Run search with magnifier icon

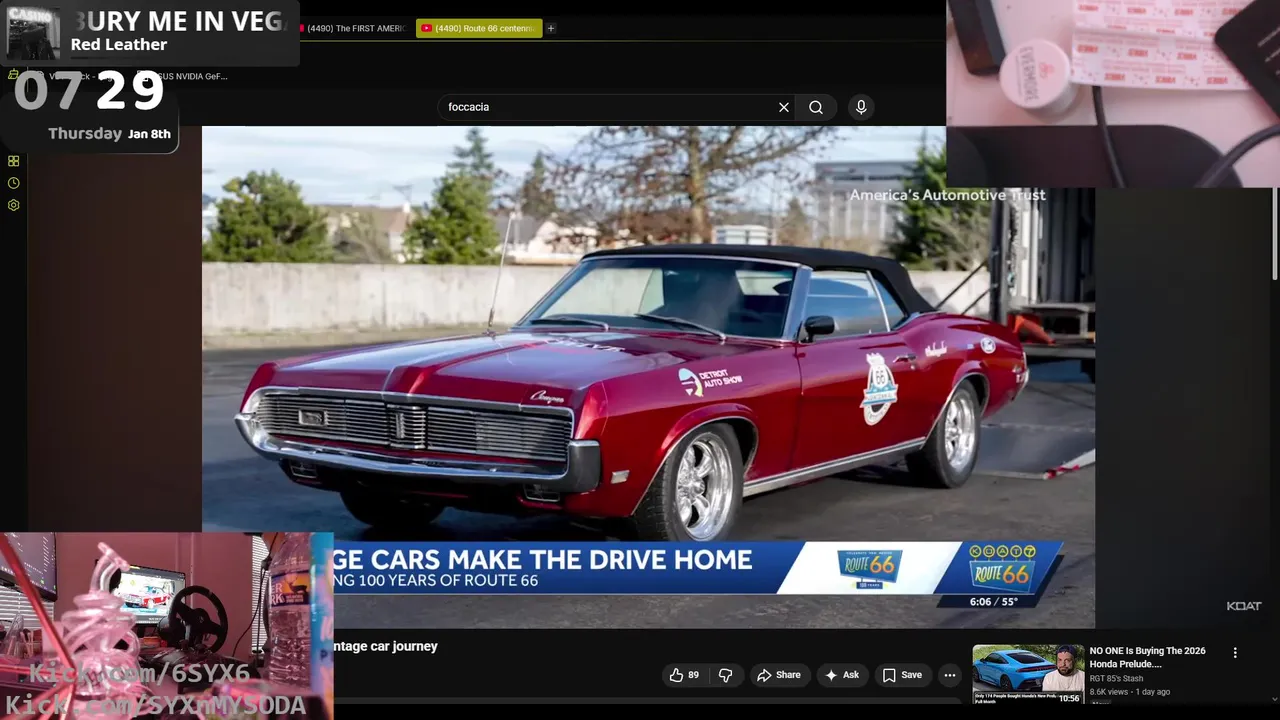pos(816,107)
